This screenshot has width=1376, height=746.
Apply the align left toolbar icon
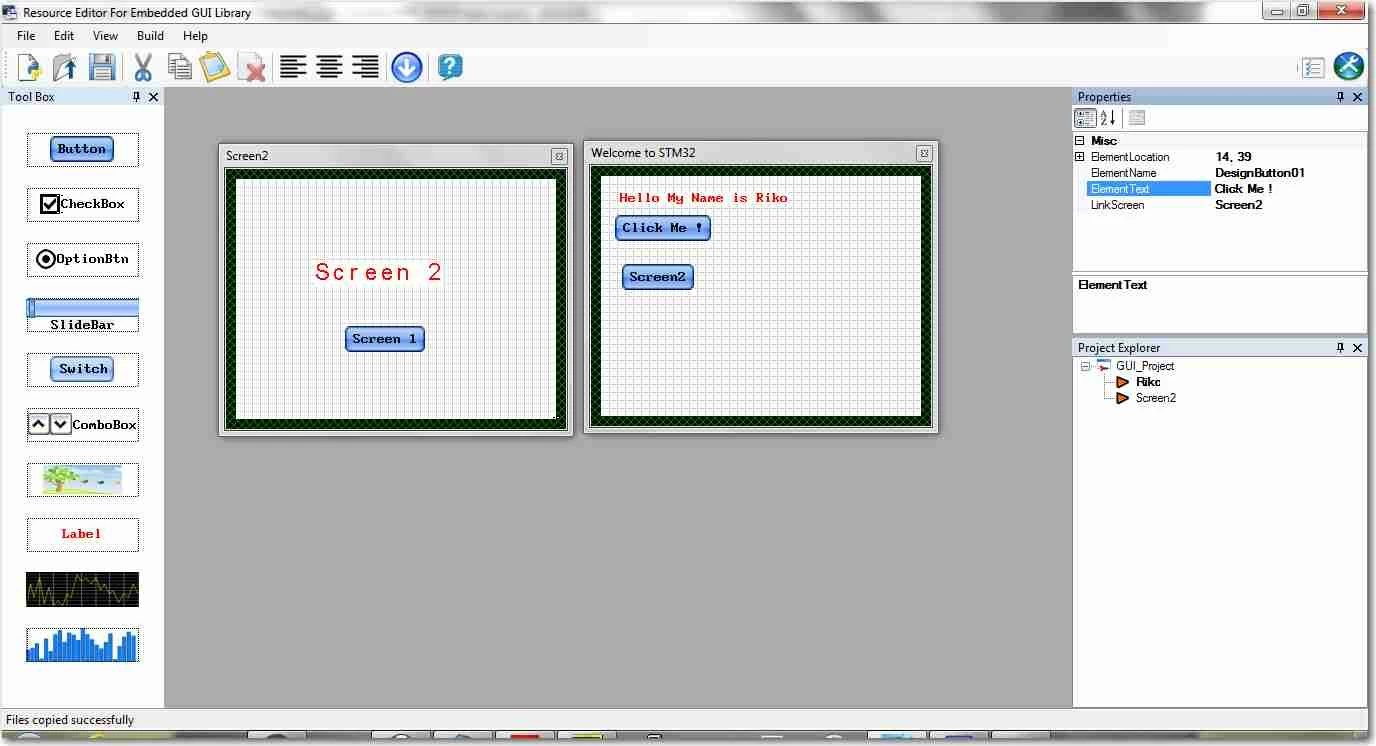293,67
